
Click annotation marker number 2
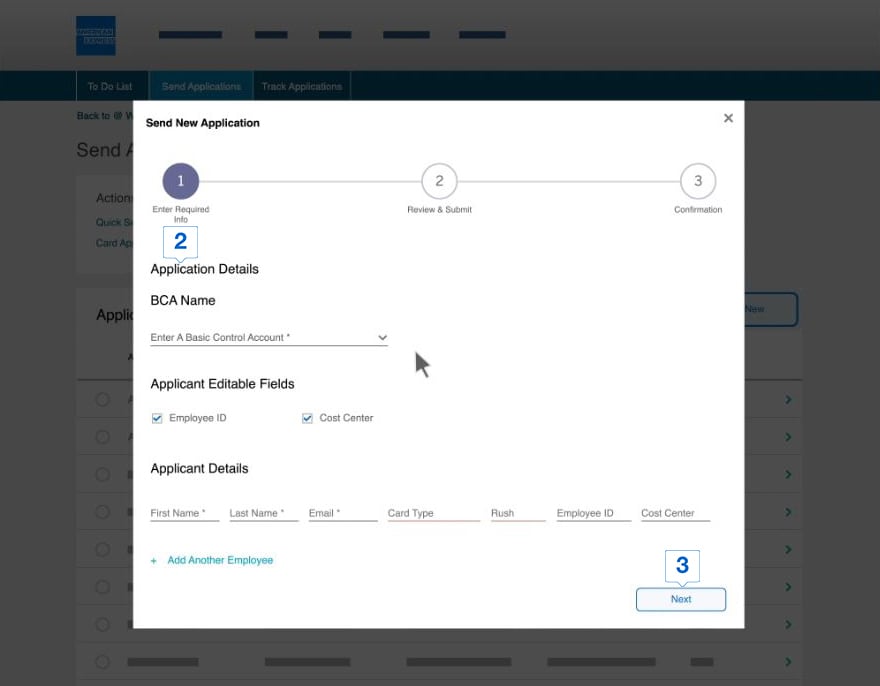pyautogui.click(x=180, y=241)
